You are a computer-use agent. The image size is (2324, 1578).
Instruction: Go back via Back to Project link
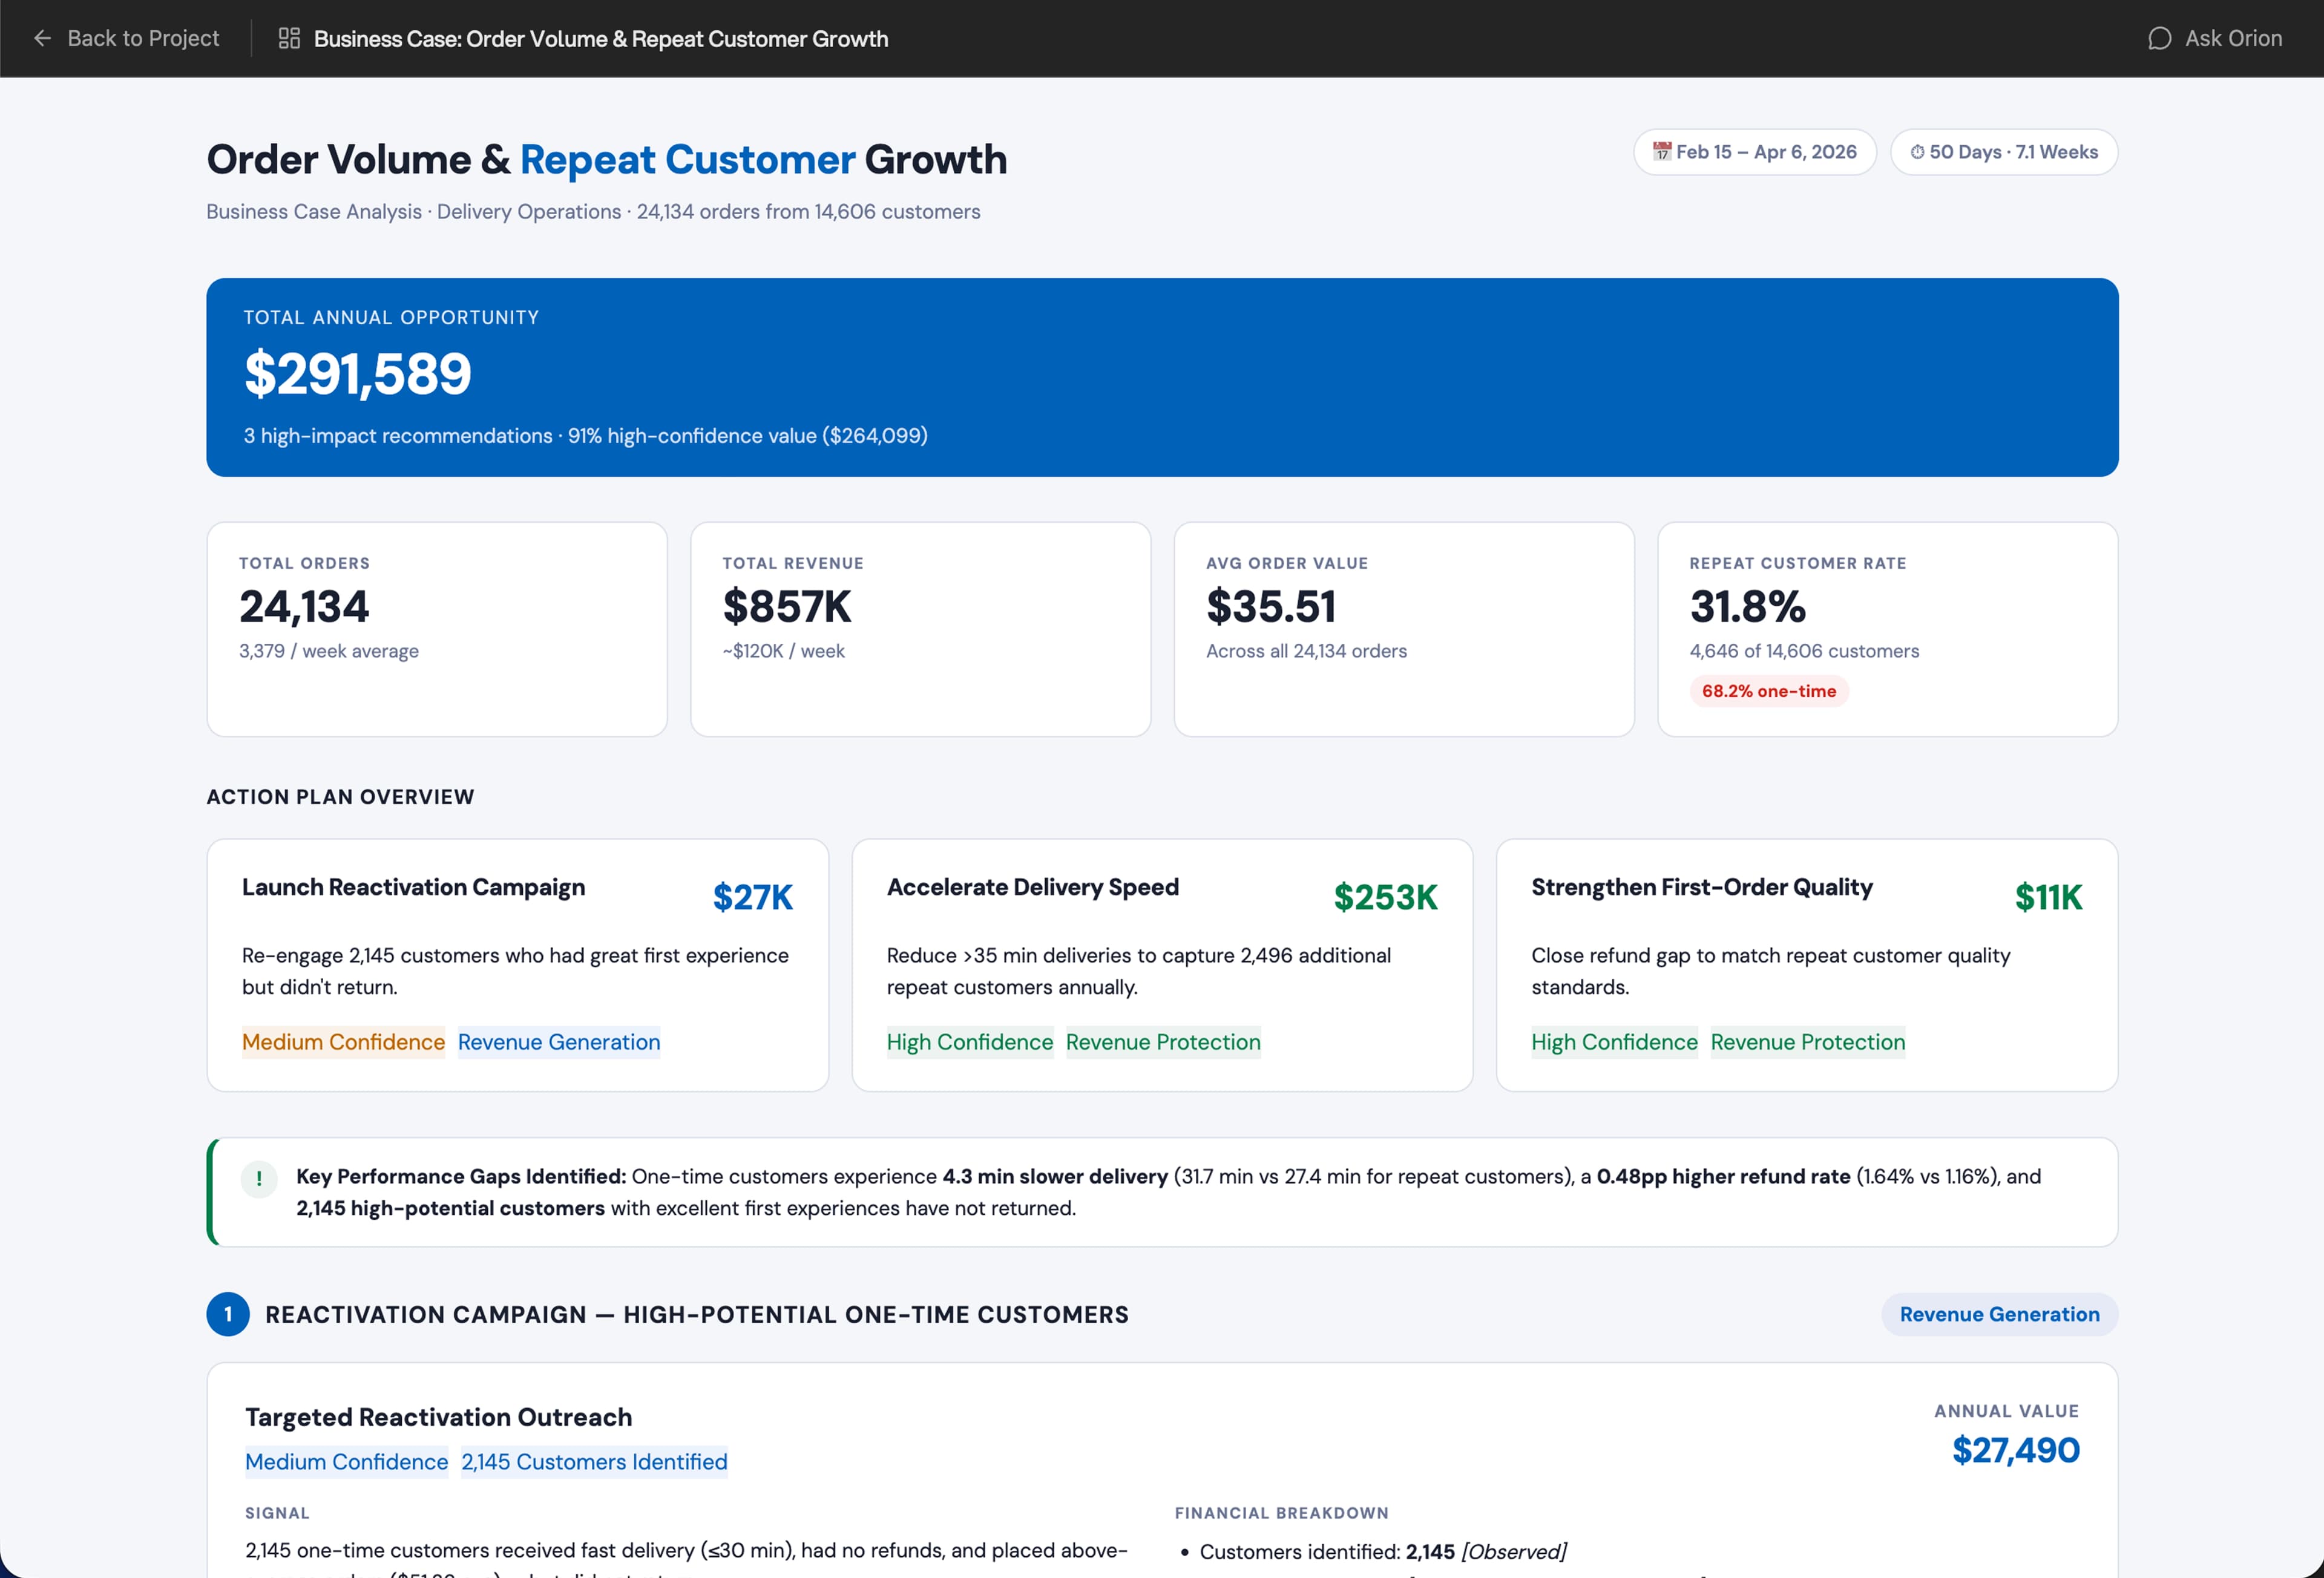click(126, 38)
